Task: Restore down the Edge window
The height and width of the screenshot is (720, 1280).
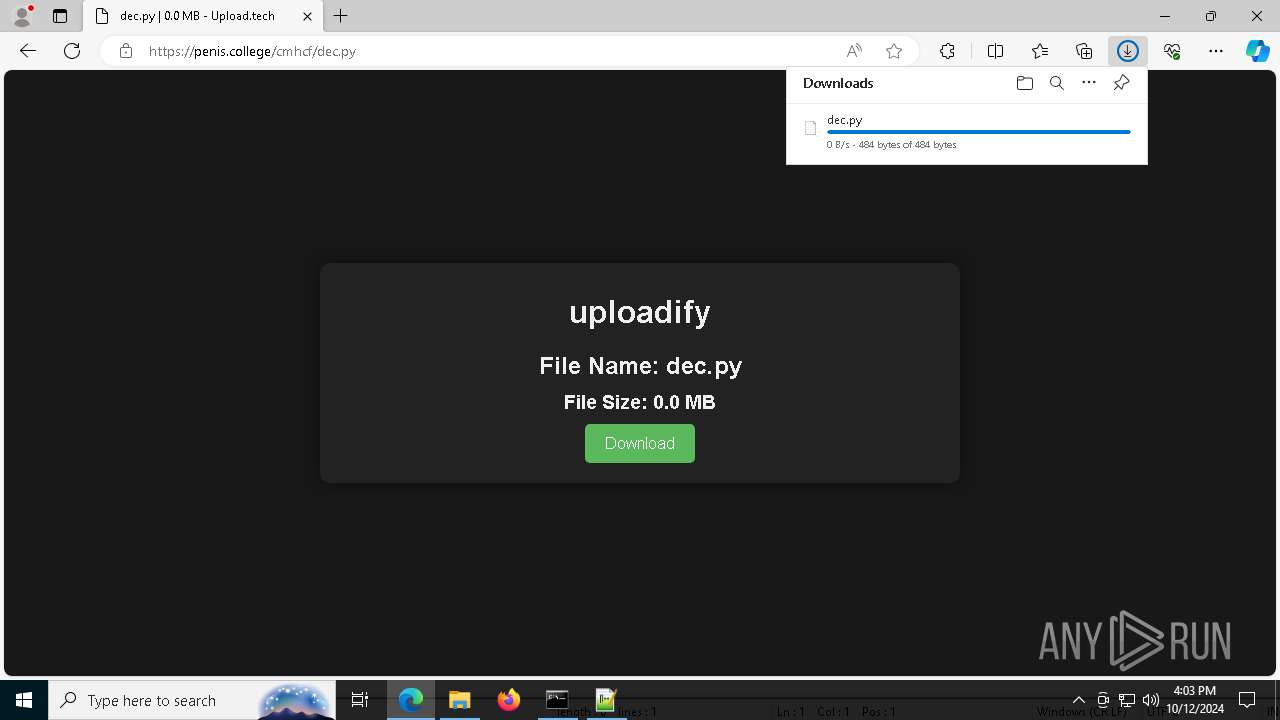Action: 1211,16
